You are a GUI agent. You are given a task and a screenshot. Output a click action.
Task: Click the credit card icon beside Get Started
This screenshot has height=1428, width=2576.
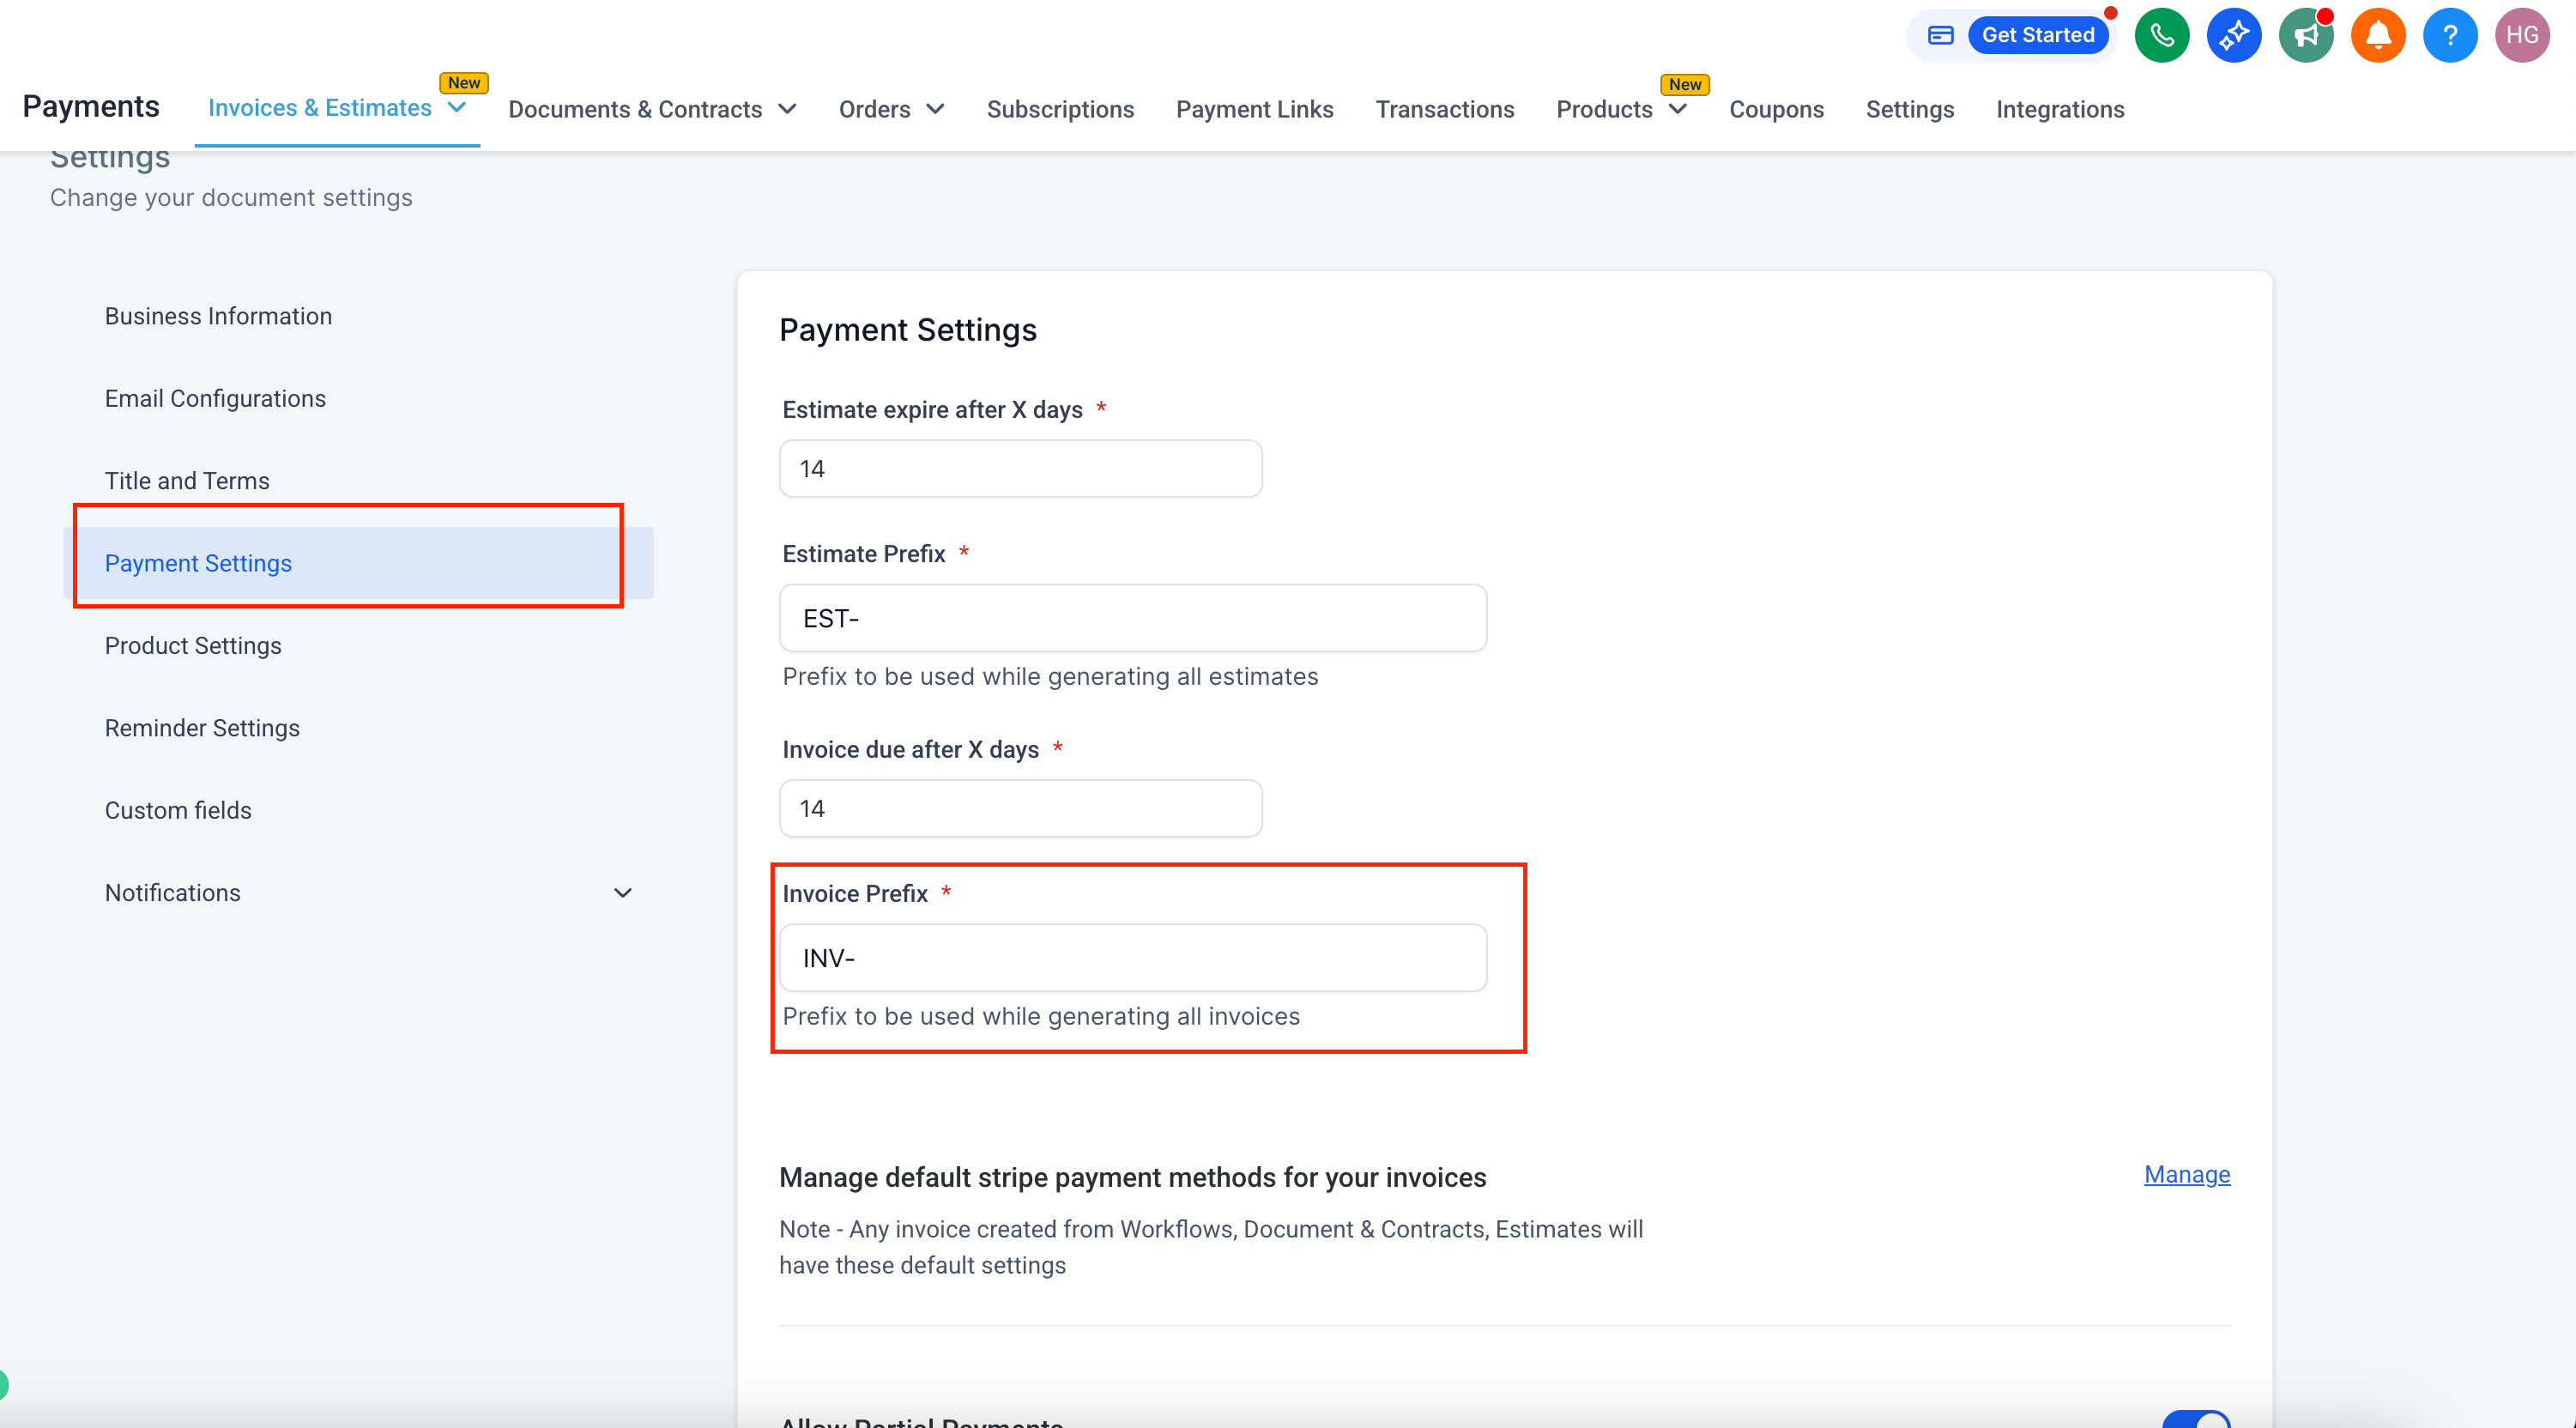pyautogui.click(x=1940, y=36)
